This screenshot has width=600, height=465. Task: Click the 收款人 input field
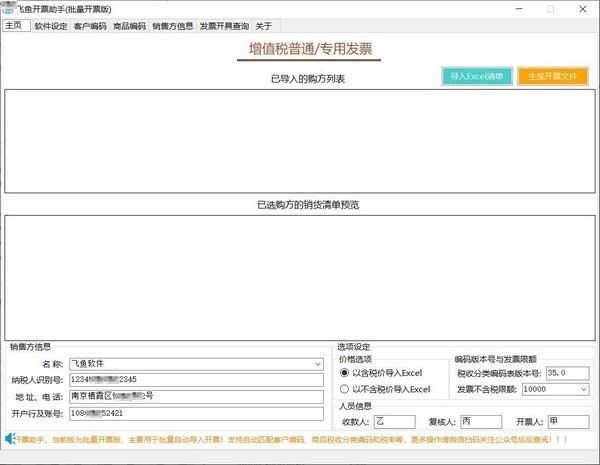(x=395, y=422)
